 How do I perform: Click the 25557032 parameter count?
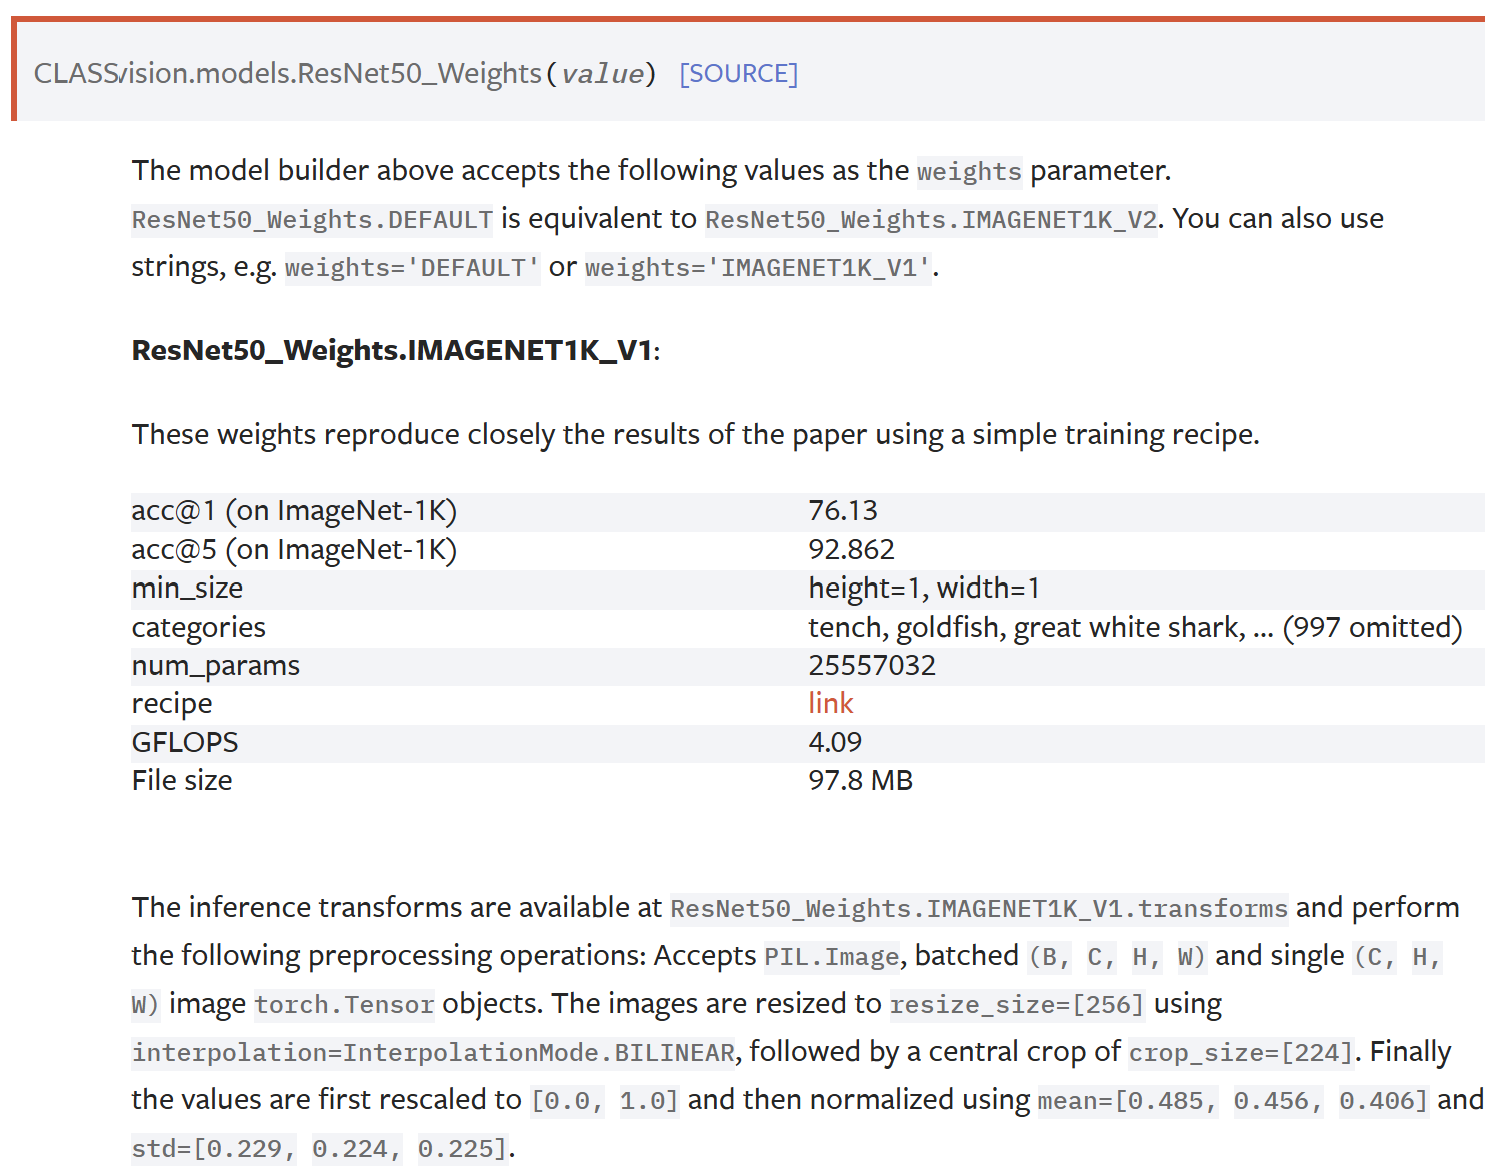pos(872,666)
